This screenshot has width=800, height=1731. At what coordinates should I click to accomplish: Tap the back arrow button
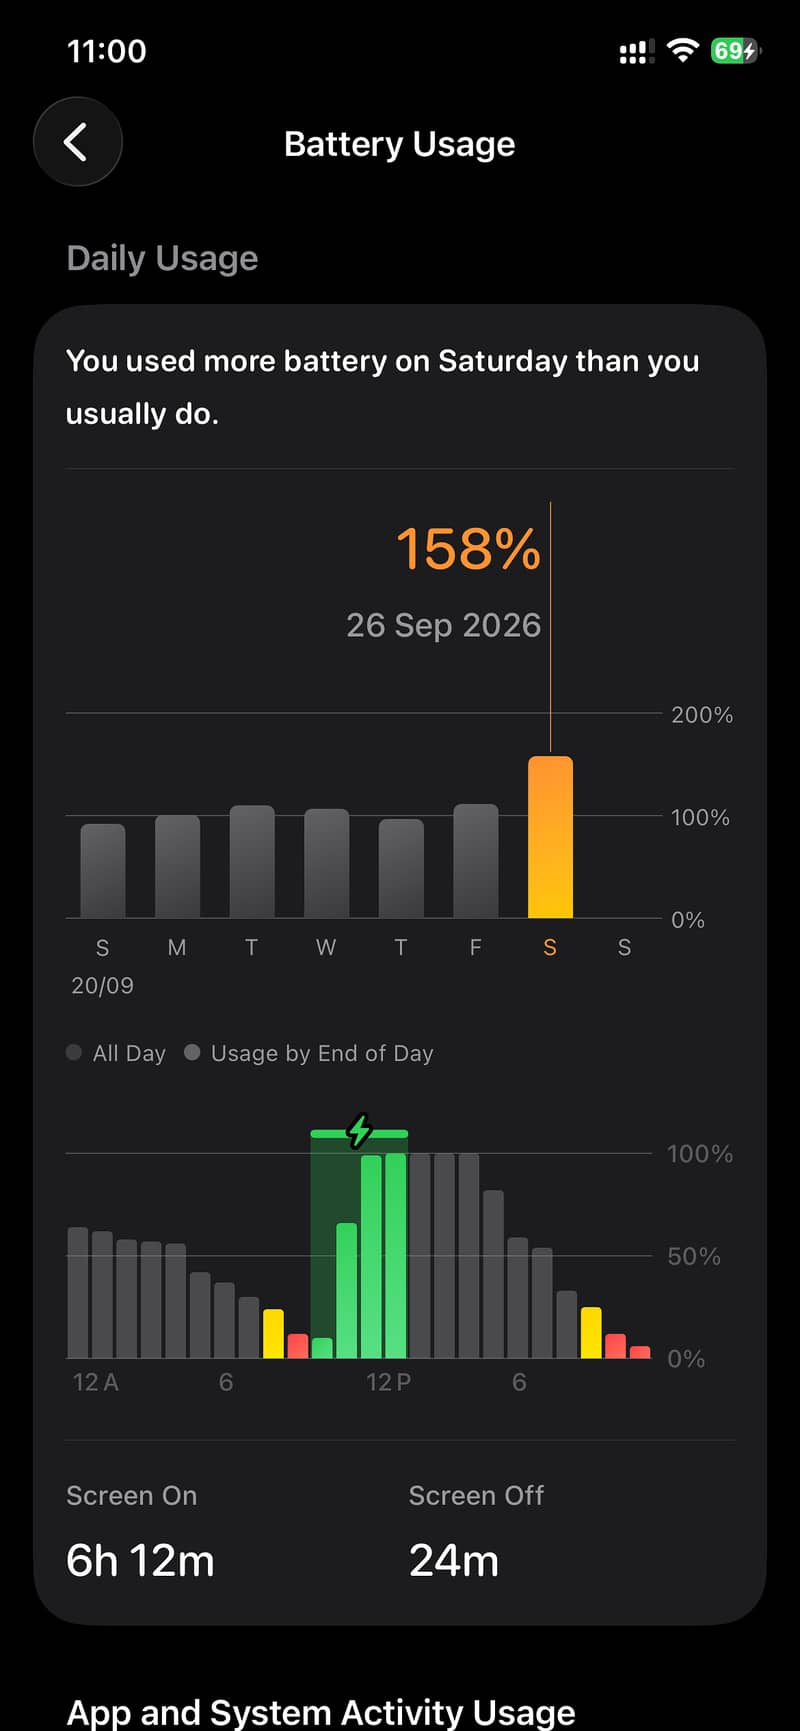tap(78, 142)
